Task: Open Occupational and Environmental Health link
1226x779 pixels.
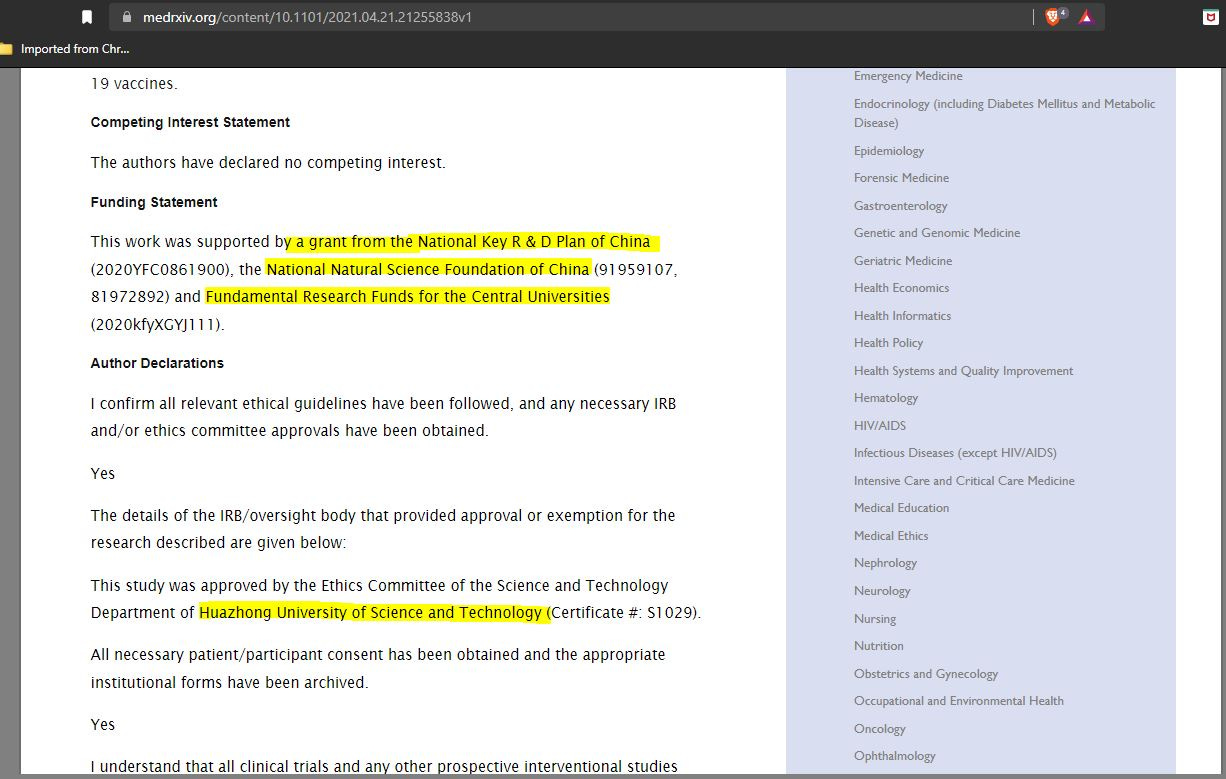Action: (x=959, y=701)
